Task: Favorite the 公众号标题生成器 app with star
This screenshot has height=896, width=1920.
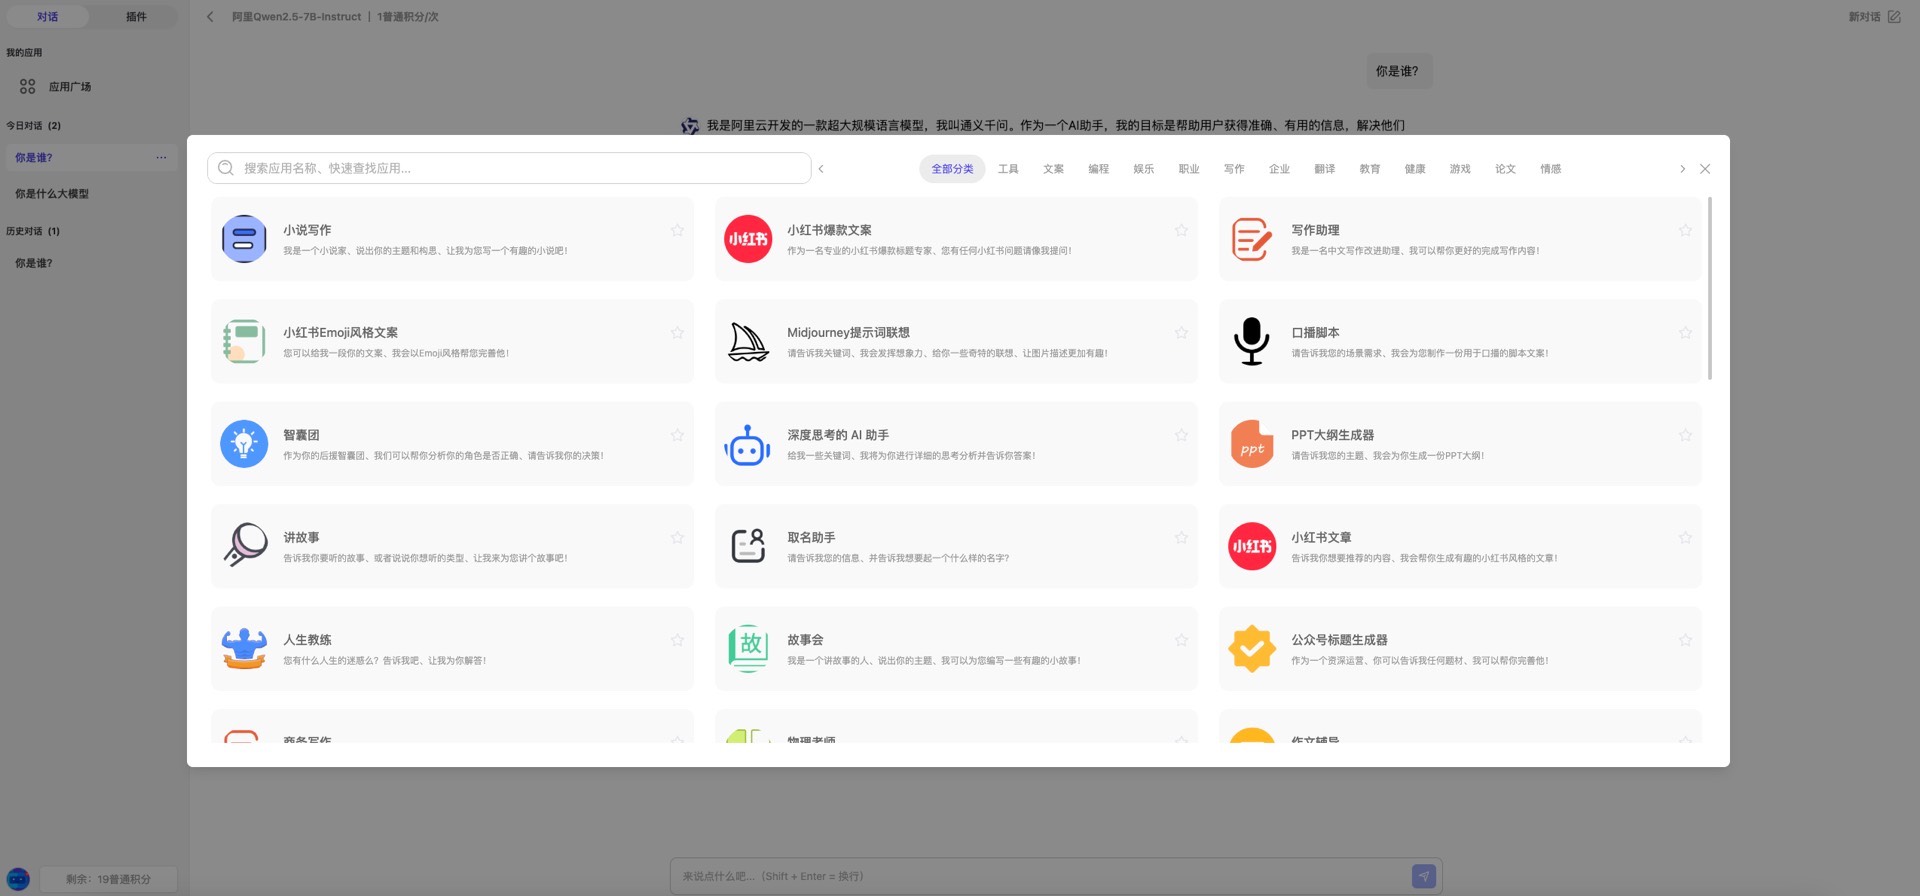Action: [1685, 640]
